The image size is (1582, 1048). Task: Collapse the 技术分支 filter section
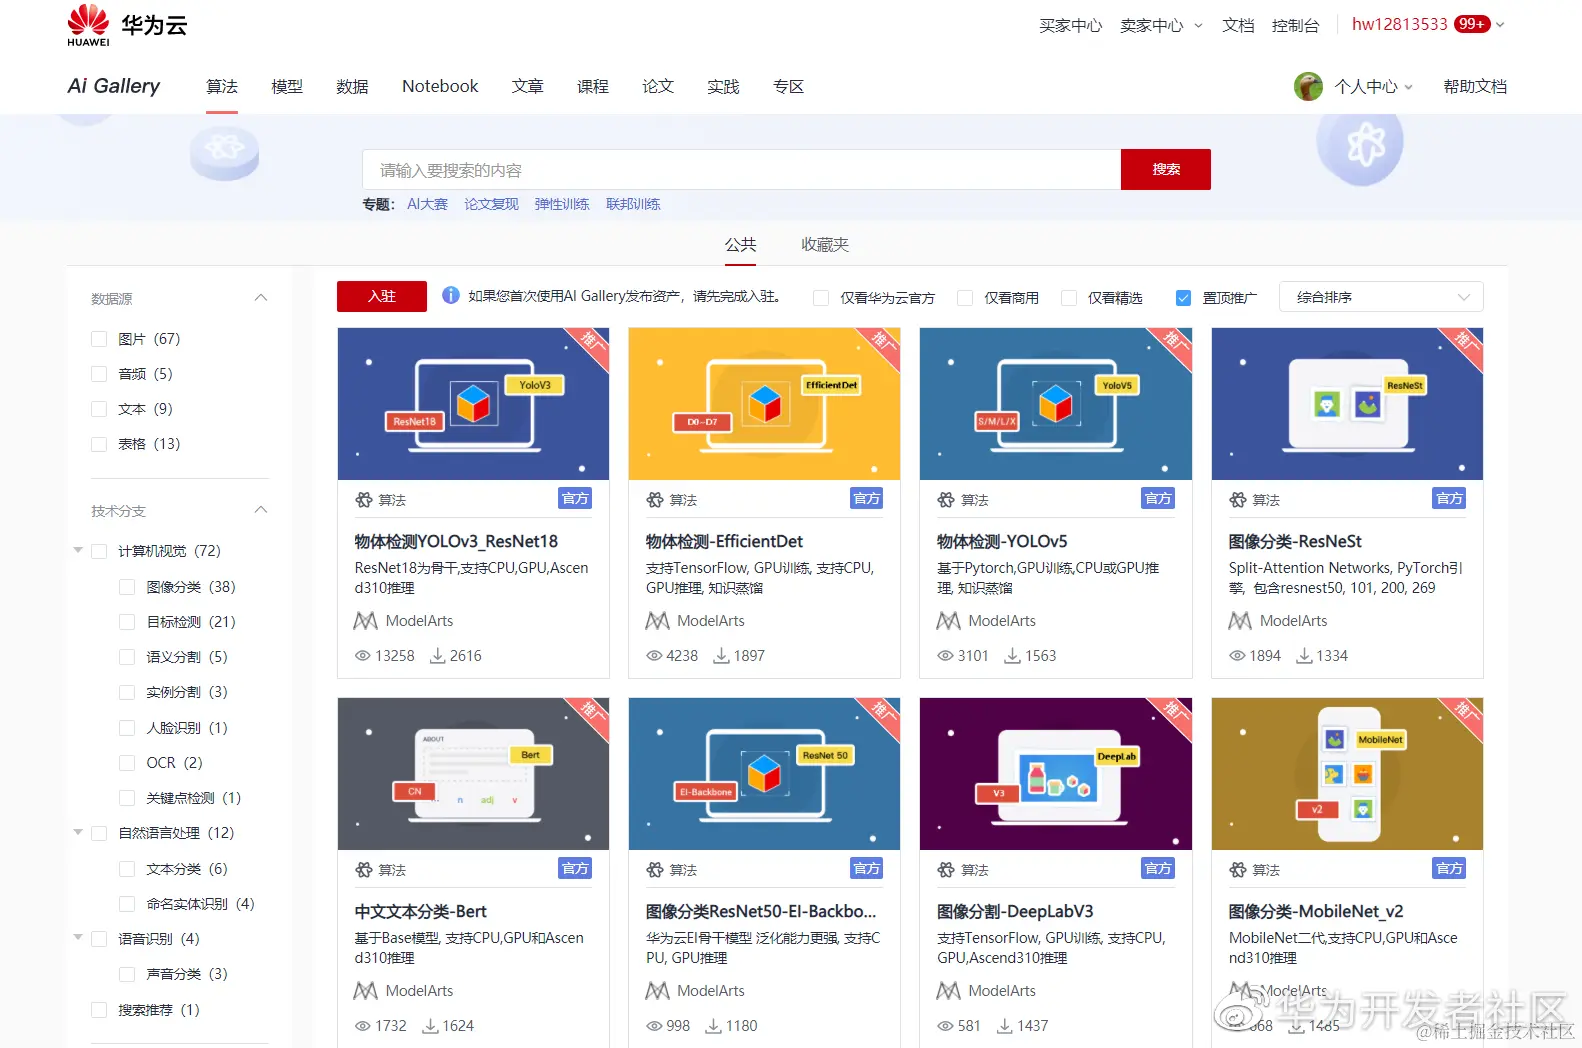click(261, 510)
